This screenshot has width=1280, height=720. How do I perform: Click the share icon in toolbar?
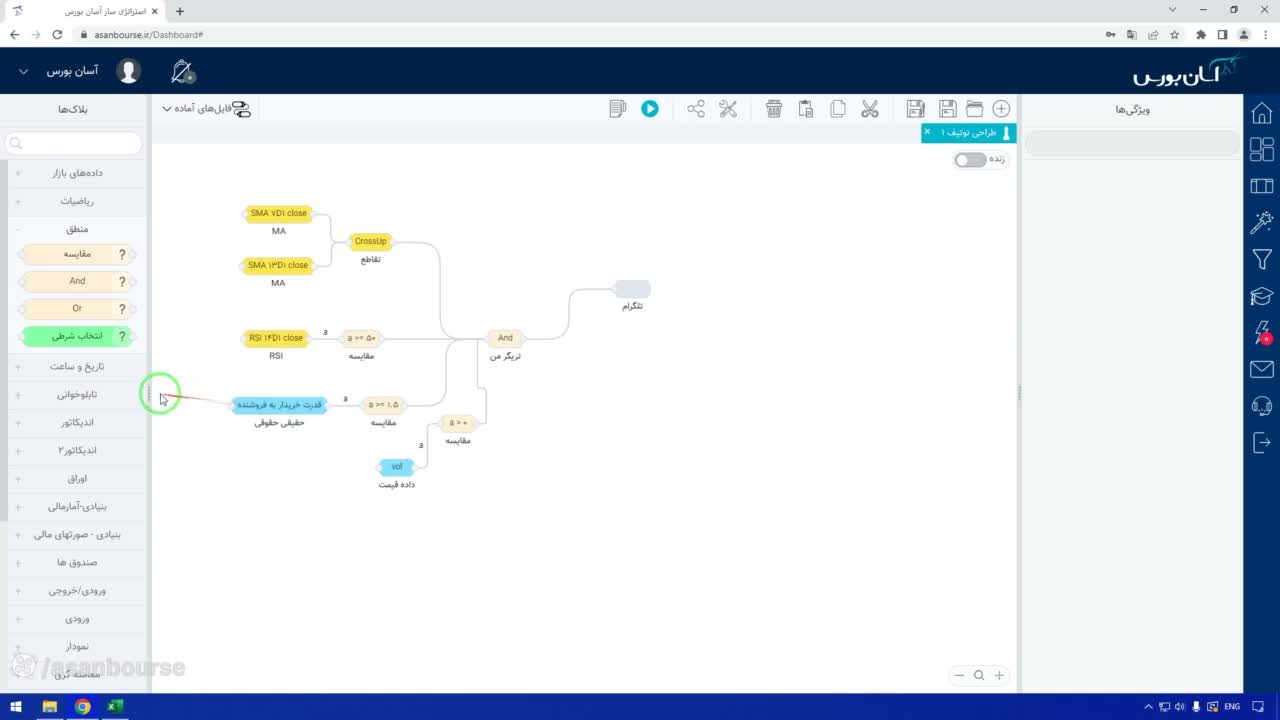click(696, 109)
